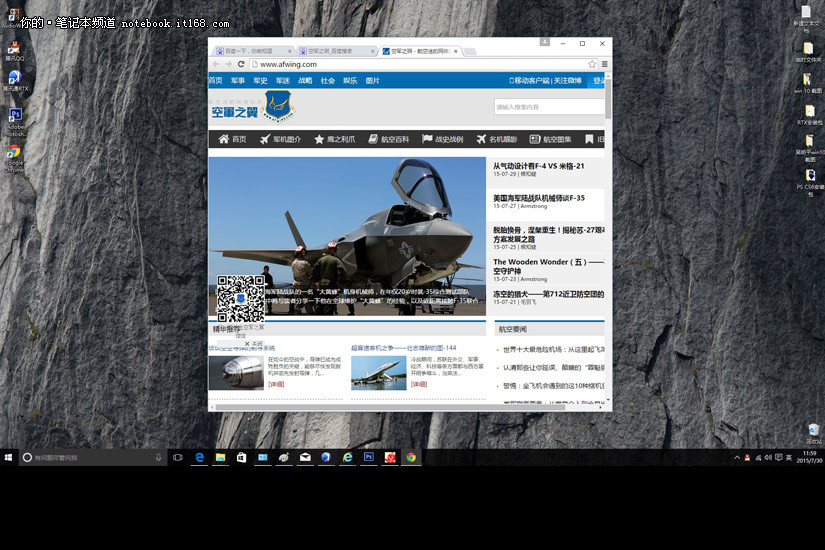Click Chrome icon in taskbar
This screenshot has height=550, width=825.
tap(411, 457)
